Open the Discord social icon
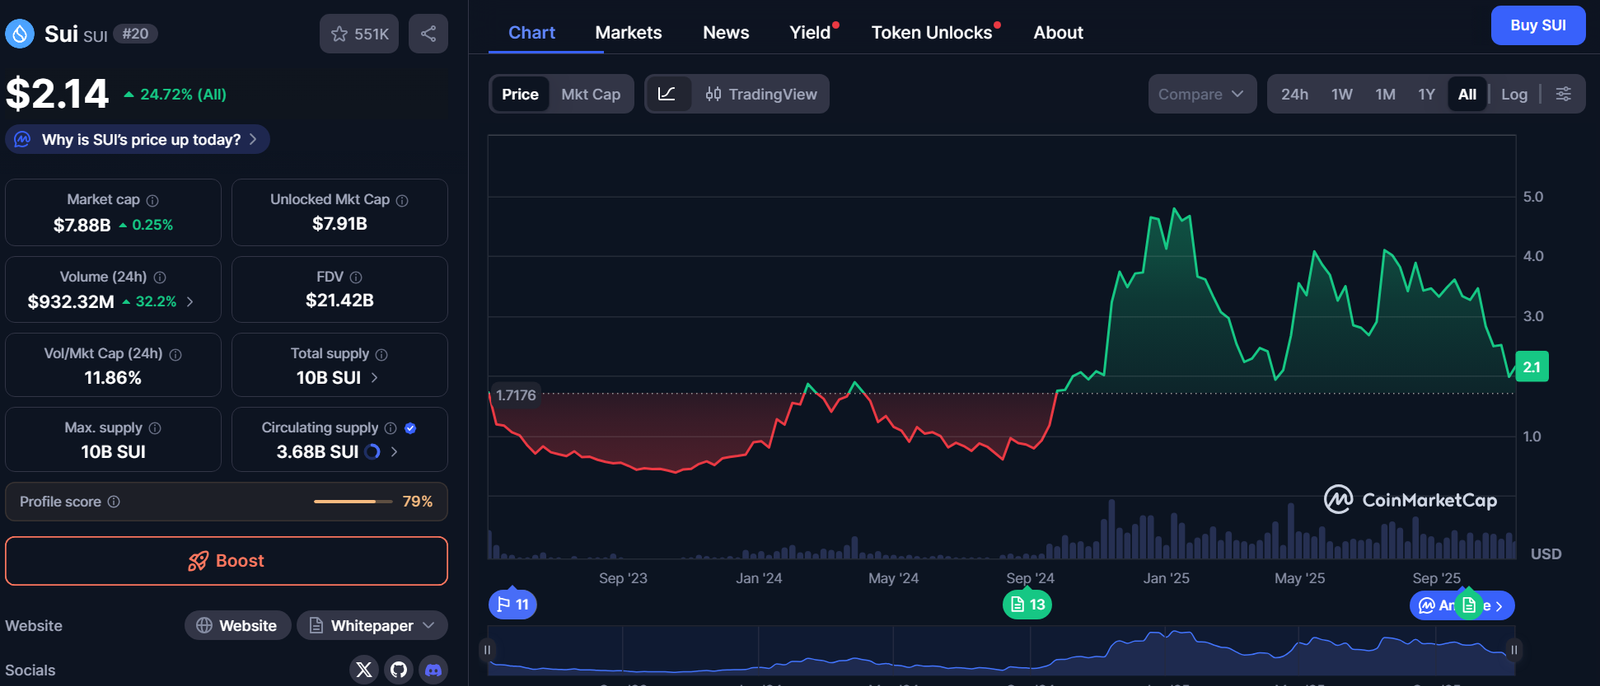 point(433,670)
